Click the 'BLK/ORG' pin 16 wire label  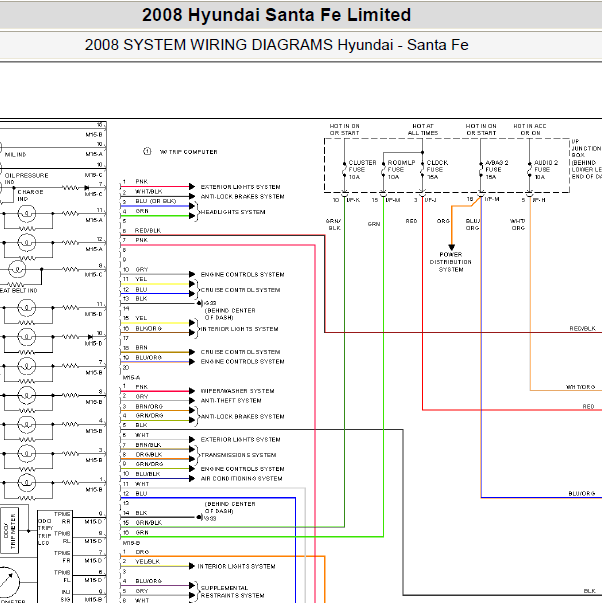click(148, 328)
